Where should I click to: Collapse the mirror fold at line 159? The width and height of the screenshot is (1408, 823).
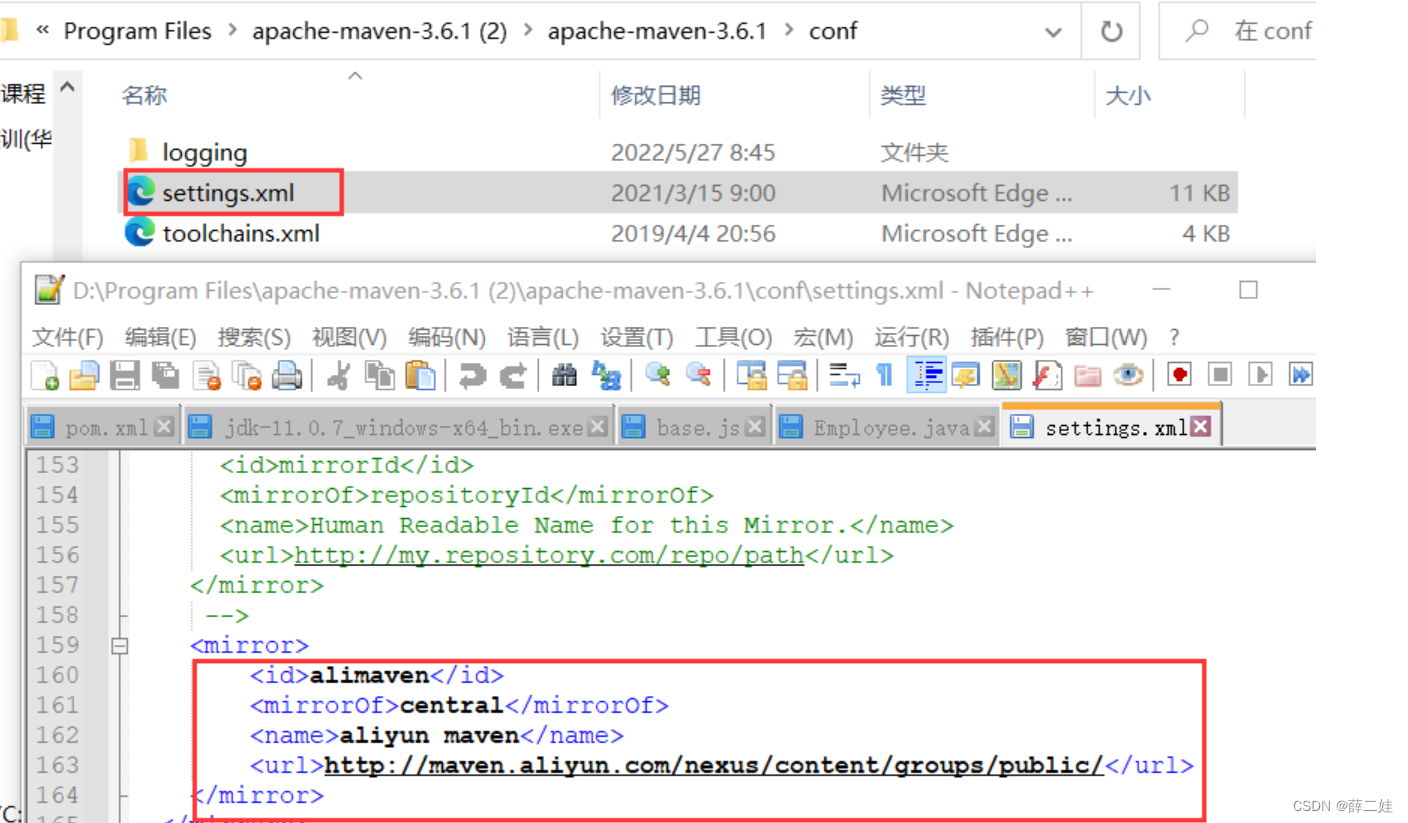coord(120,646)
